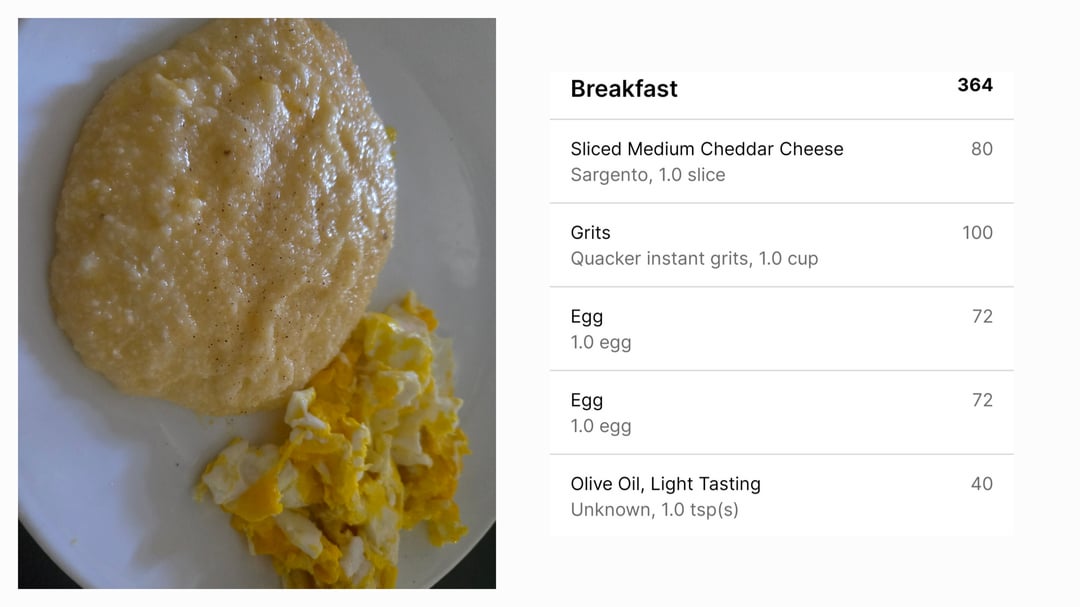Click the Sargento, 1.0 slice serving text
Viewport: 1080px width, 607px height.
647,175
